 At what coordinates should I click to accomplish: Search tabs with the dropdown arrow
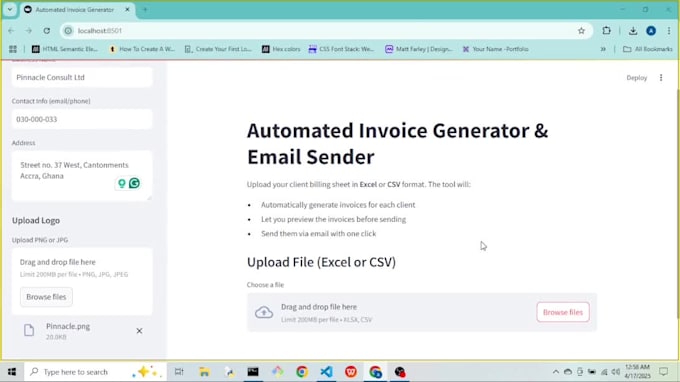click(x=10, y=10)
